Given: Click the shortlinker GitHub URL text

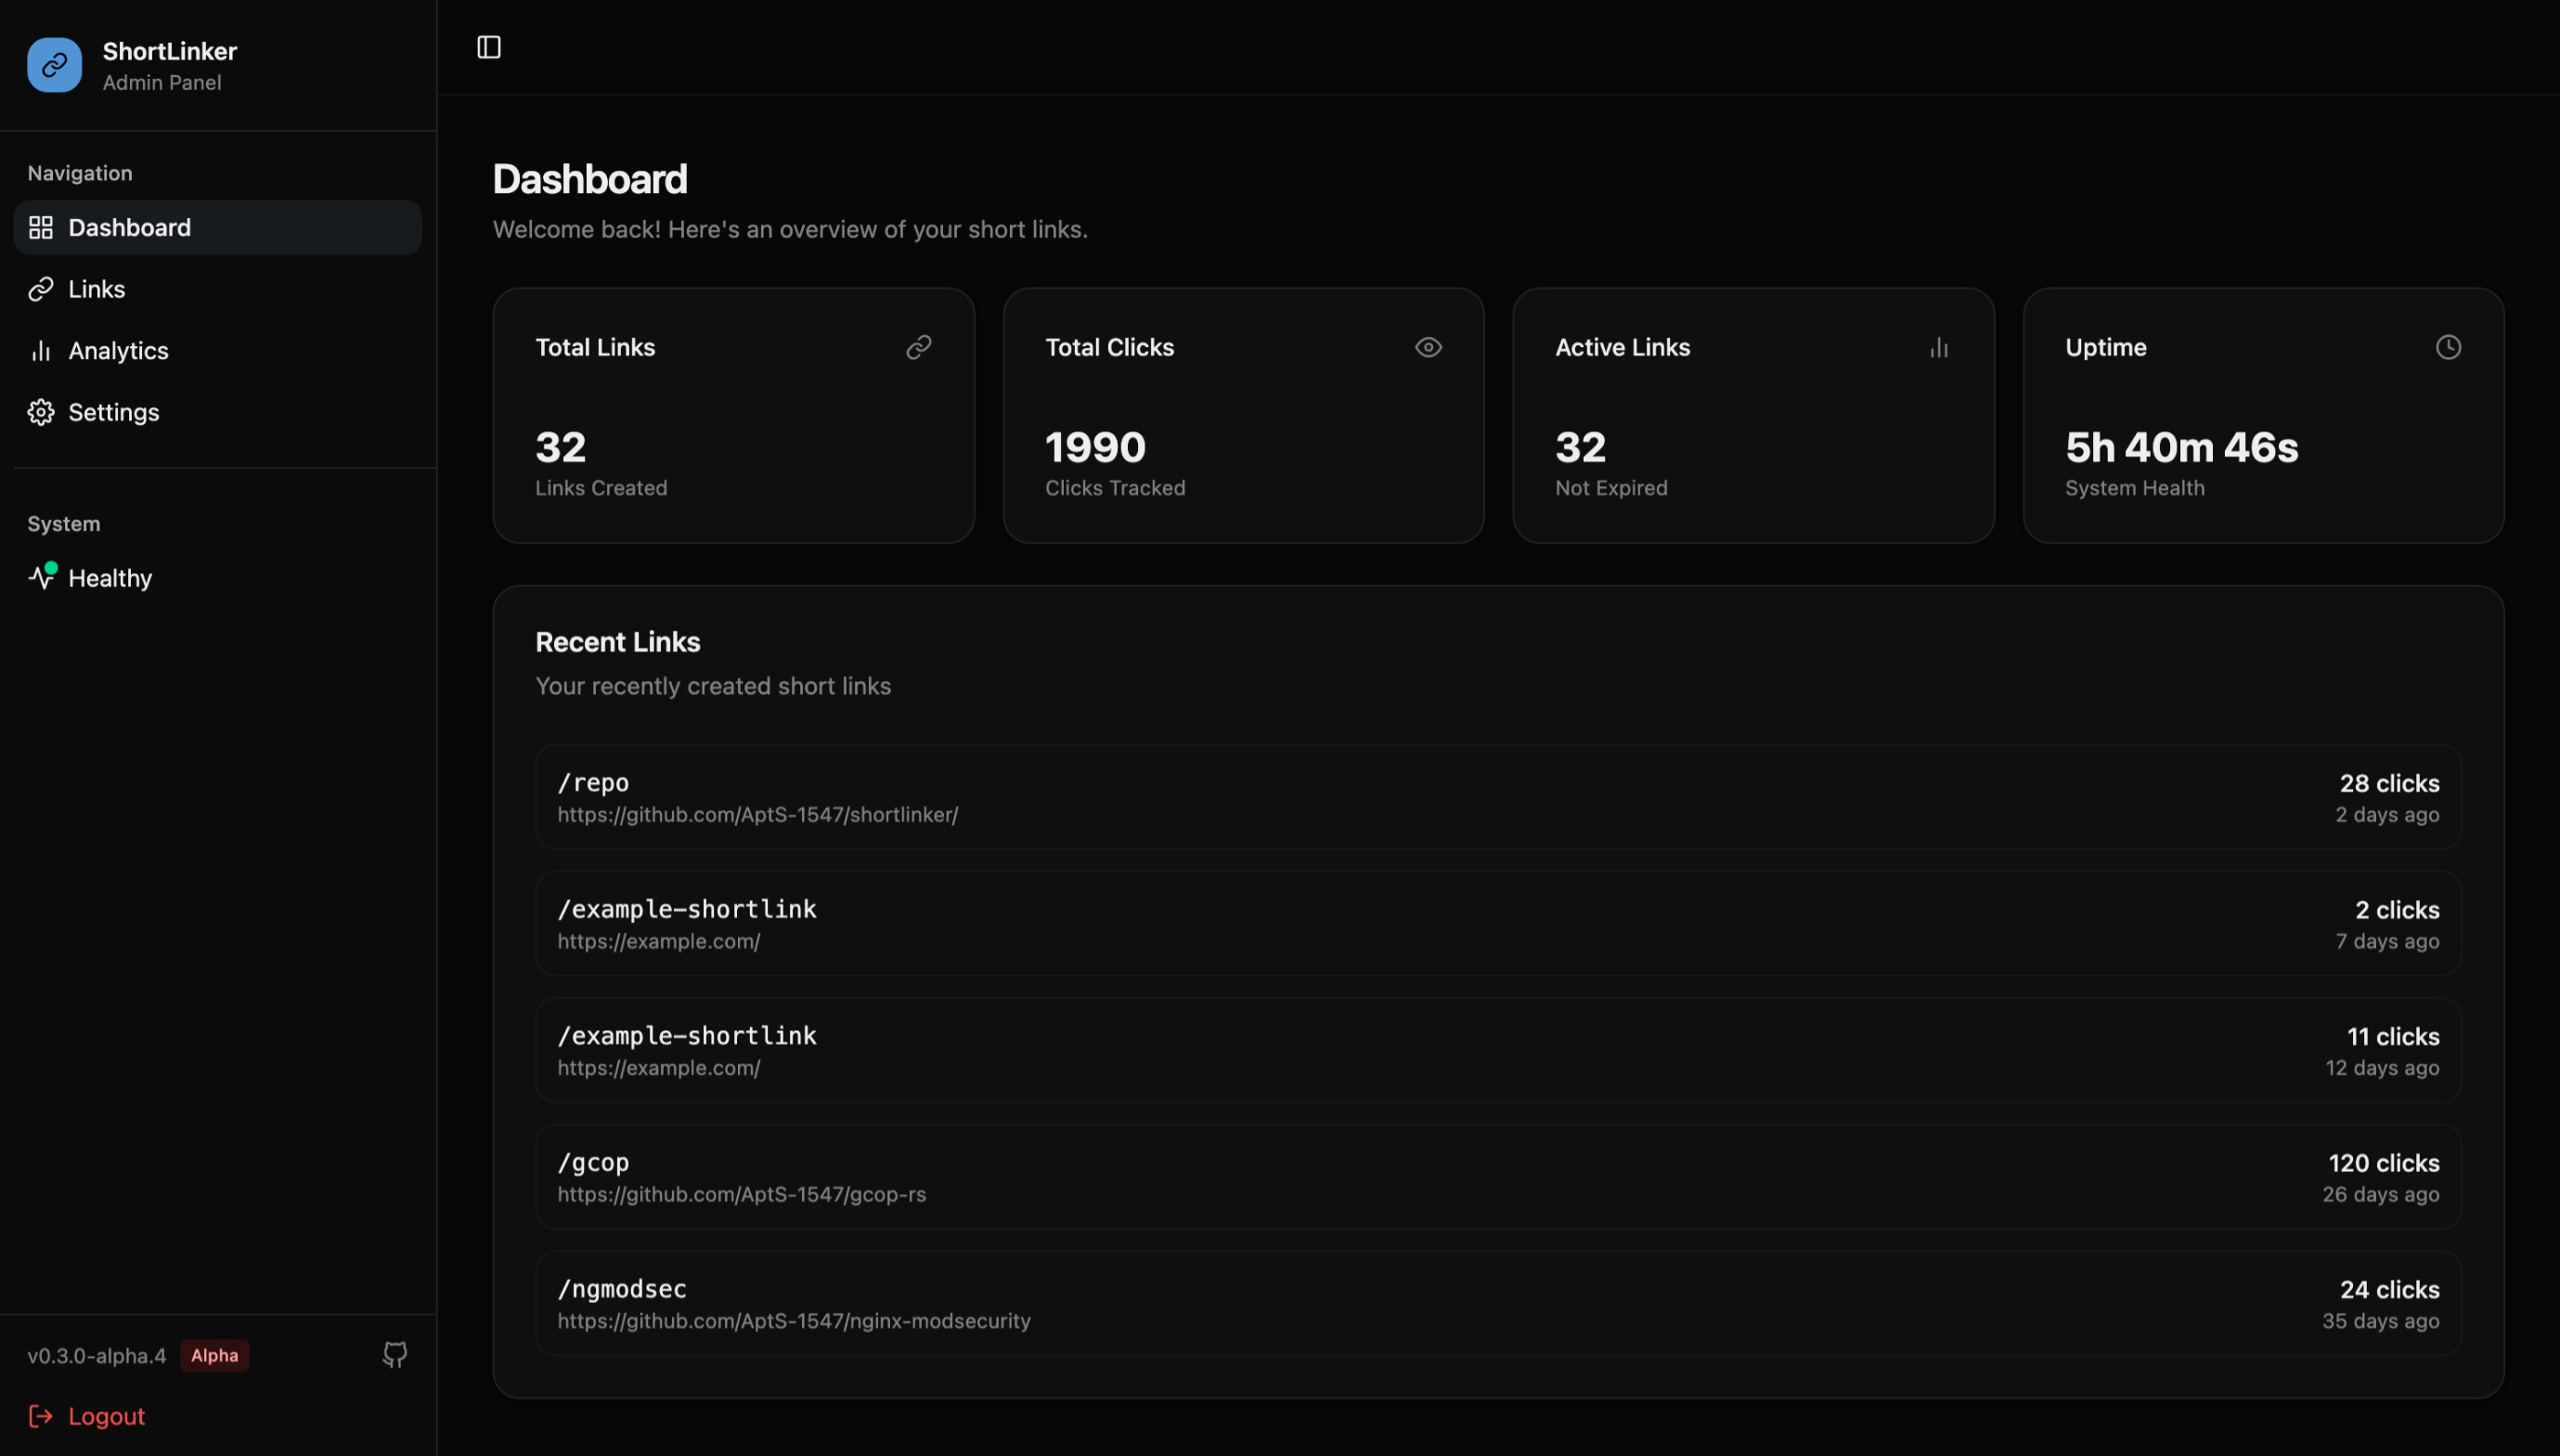Looking at the screenshot, I should click(758, 815).
